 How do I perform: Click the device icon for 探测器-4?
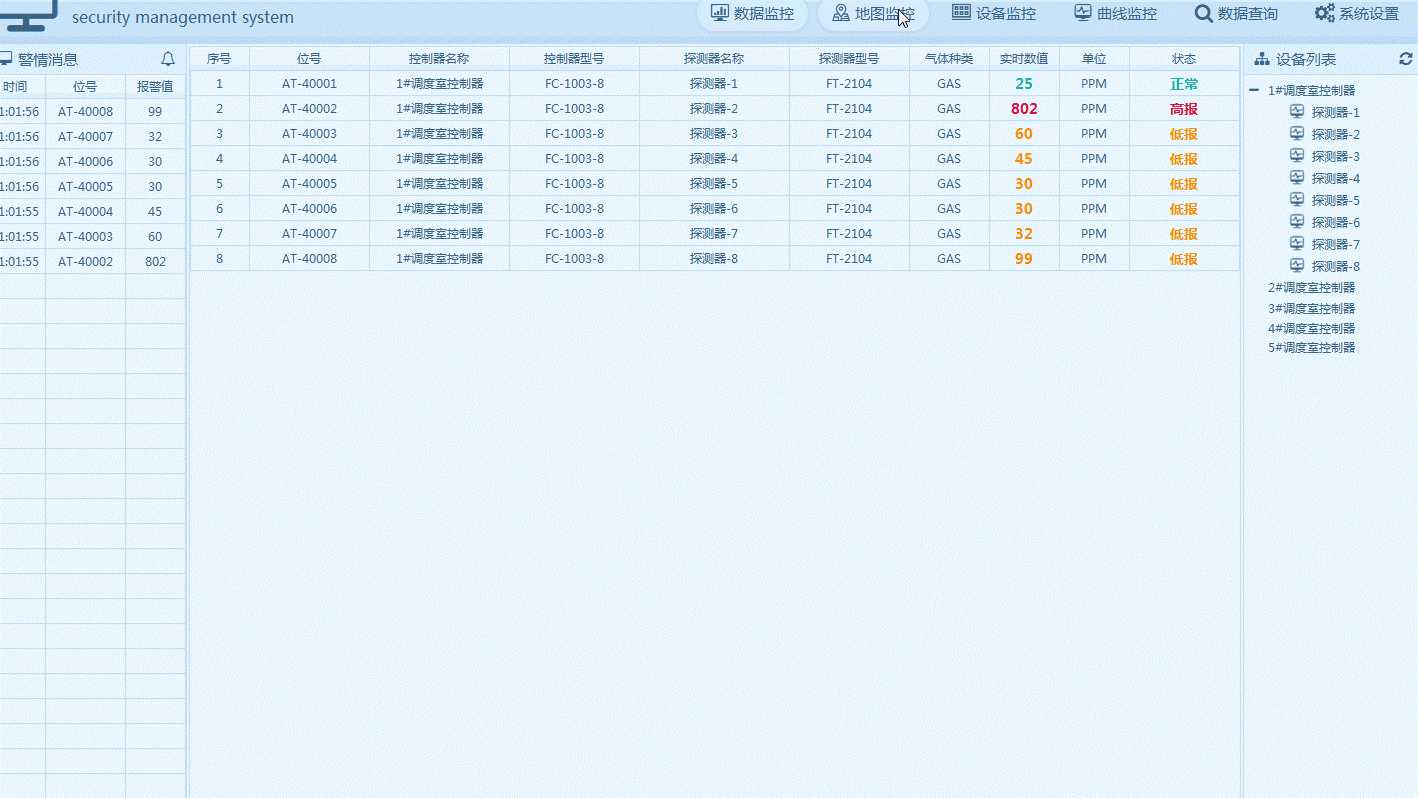click(x=1297, y=178)
